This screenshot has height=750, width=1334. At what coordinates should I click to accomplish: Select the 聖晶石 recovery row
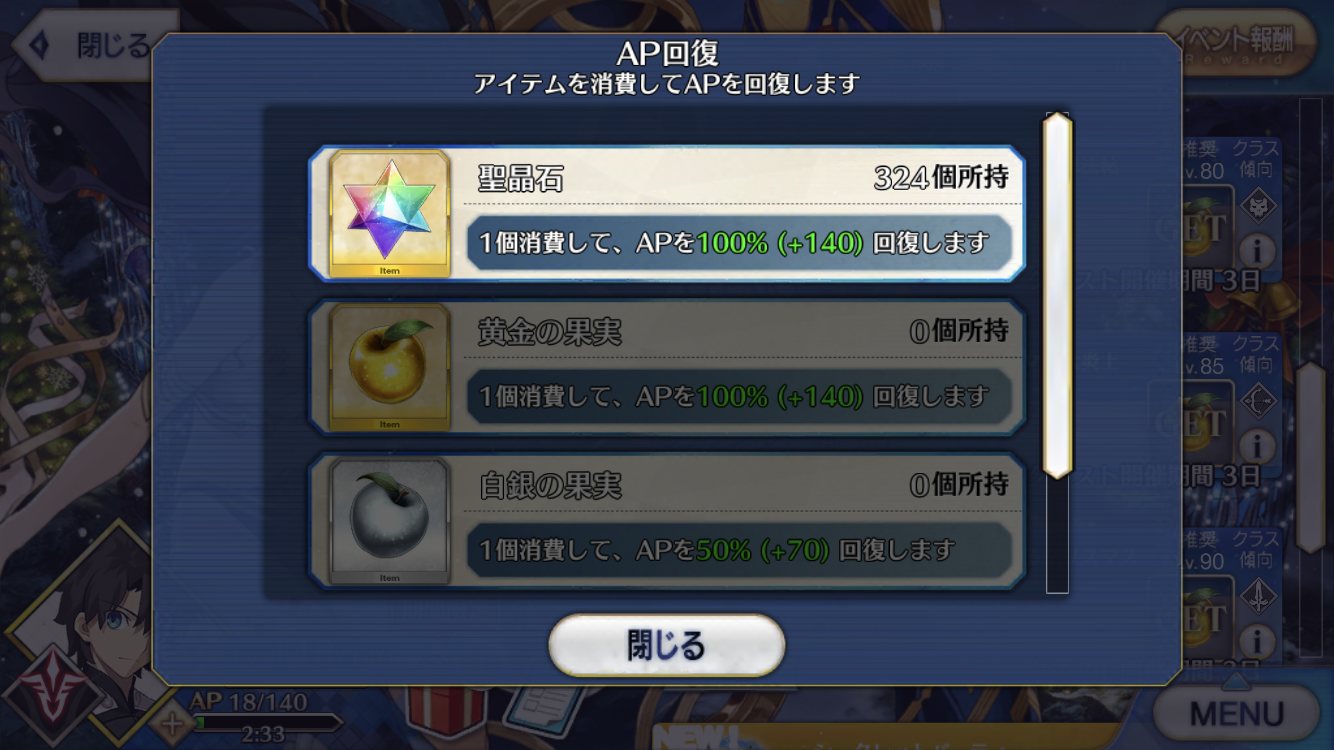tap(666, 214)
